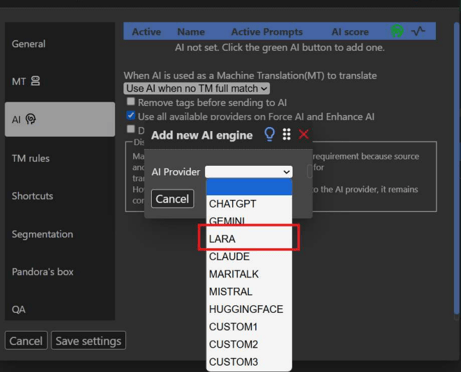The image size is (461, 372).
Task: Click the settings panel vertical scrollbar
Action: coord(457,168)
